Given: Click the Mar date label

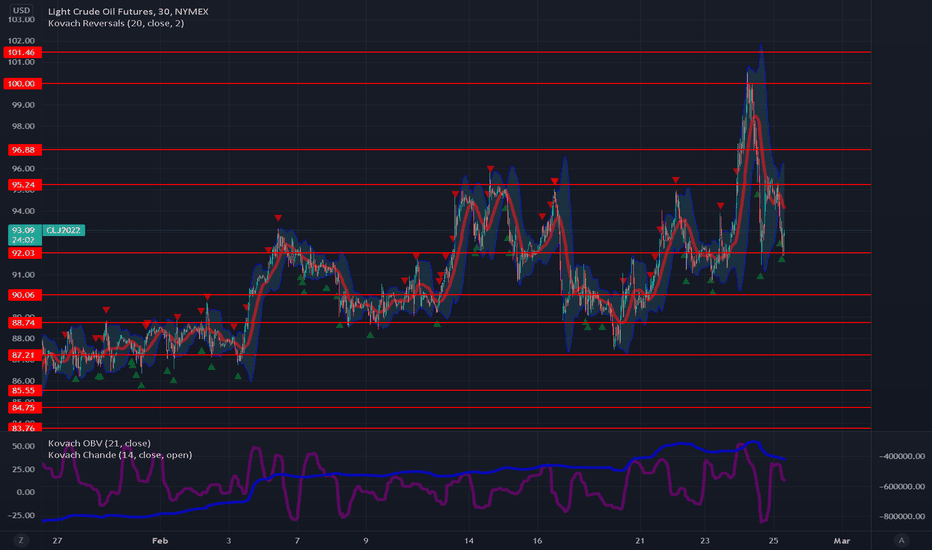Looking at the screenshot, I should (x=842, y=540).
